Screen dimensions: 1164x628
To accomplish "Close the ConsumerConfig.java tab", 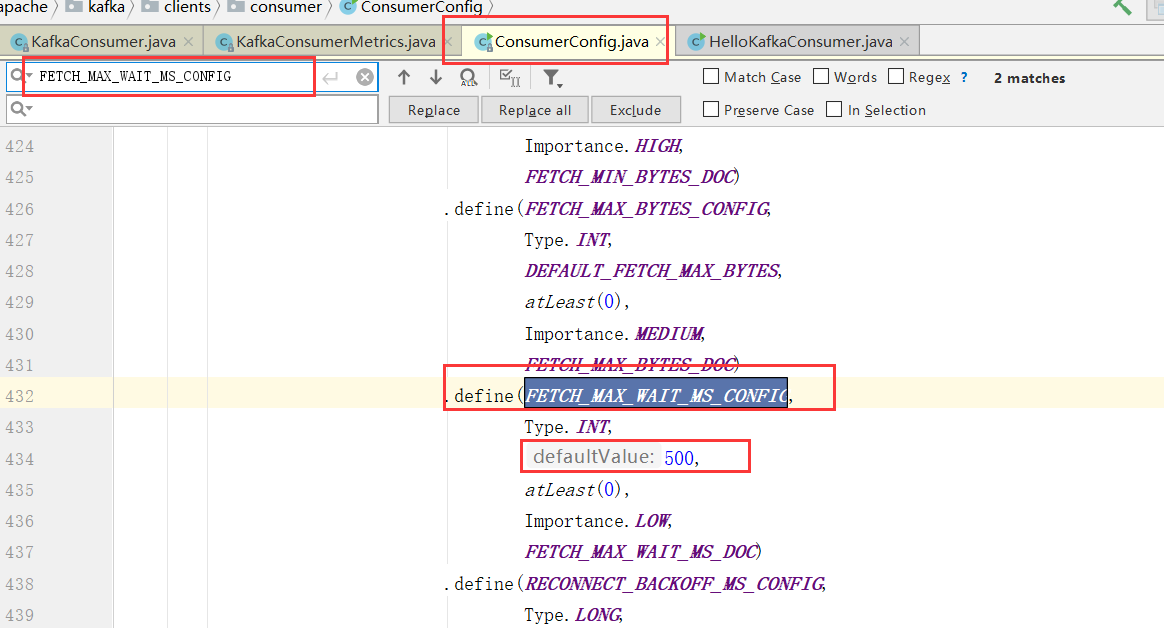I will pos(659,42).
